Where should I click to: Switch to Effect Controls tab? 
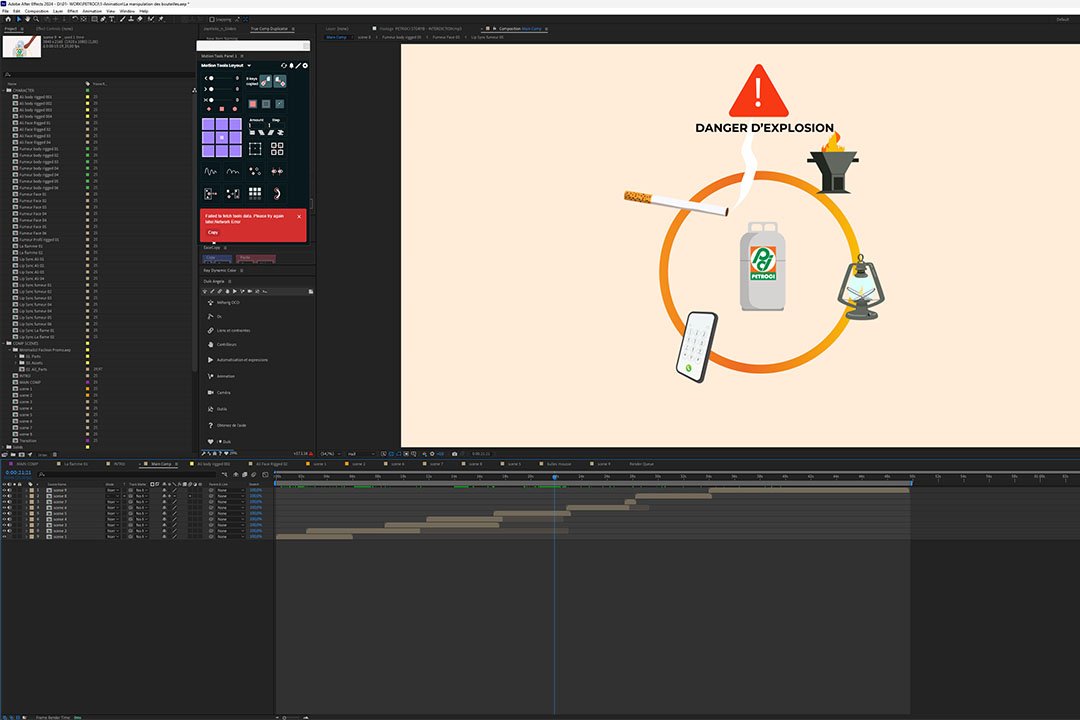pyautogui.click(x=54, y=28)
